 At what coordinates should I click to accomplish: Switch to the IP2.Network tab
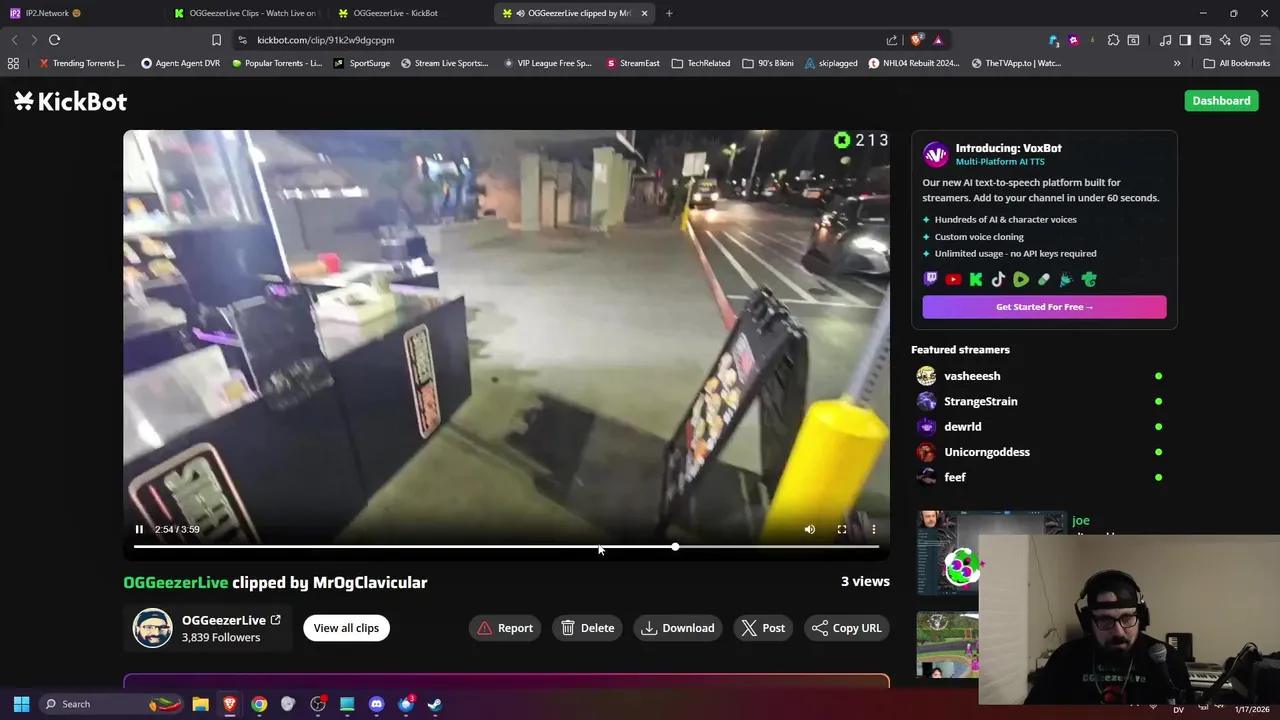click(80, 13)
